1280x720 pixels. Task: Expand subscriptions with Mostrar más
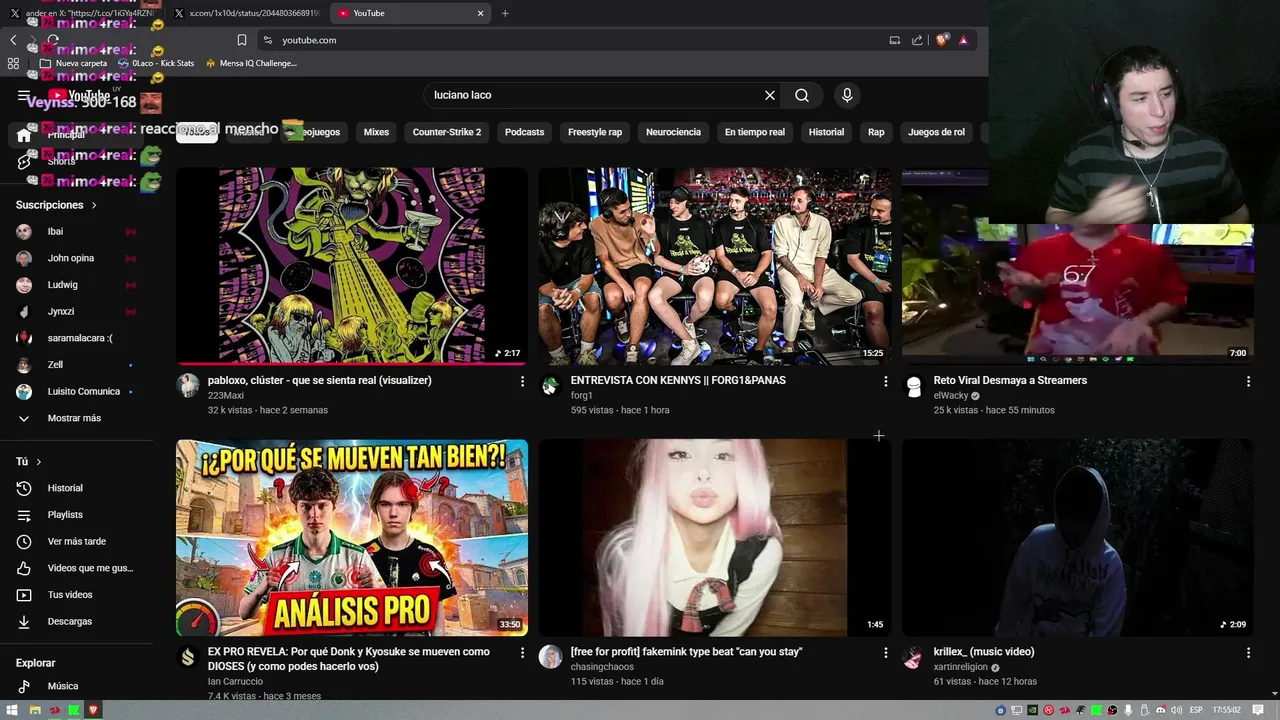[x=74, y=418]
